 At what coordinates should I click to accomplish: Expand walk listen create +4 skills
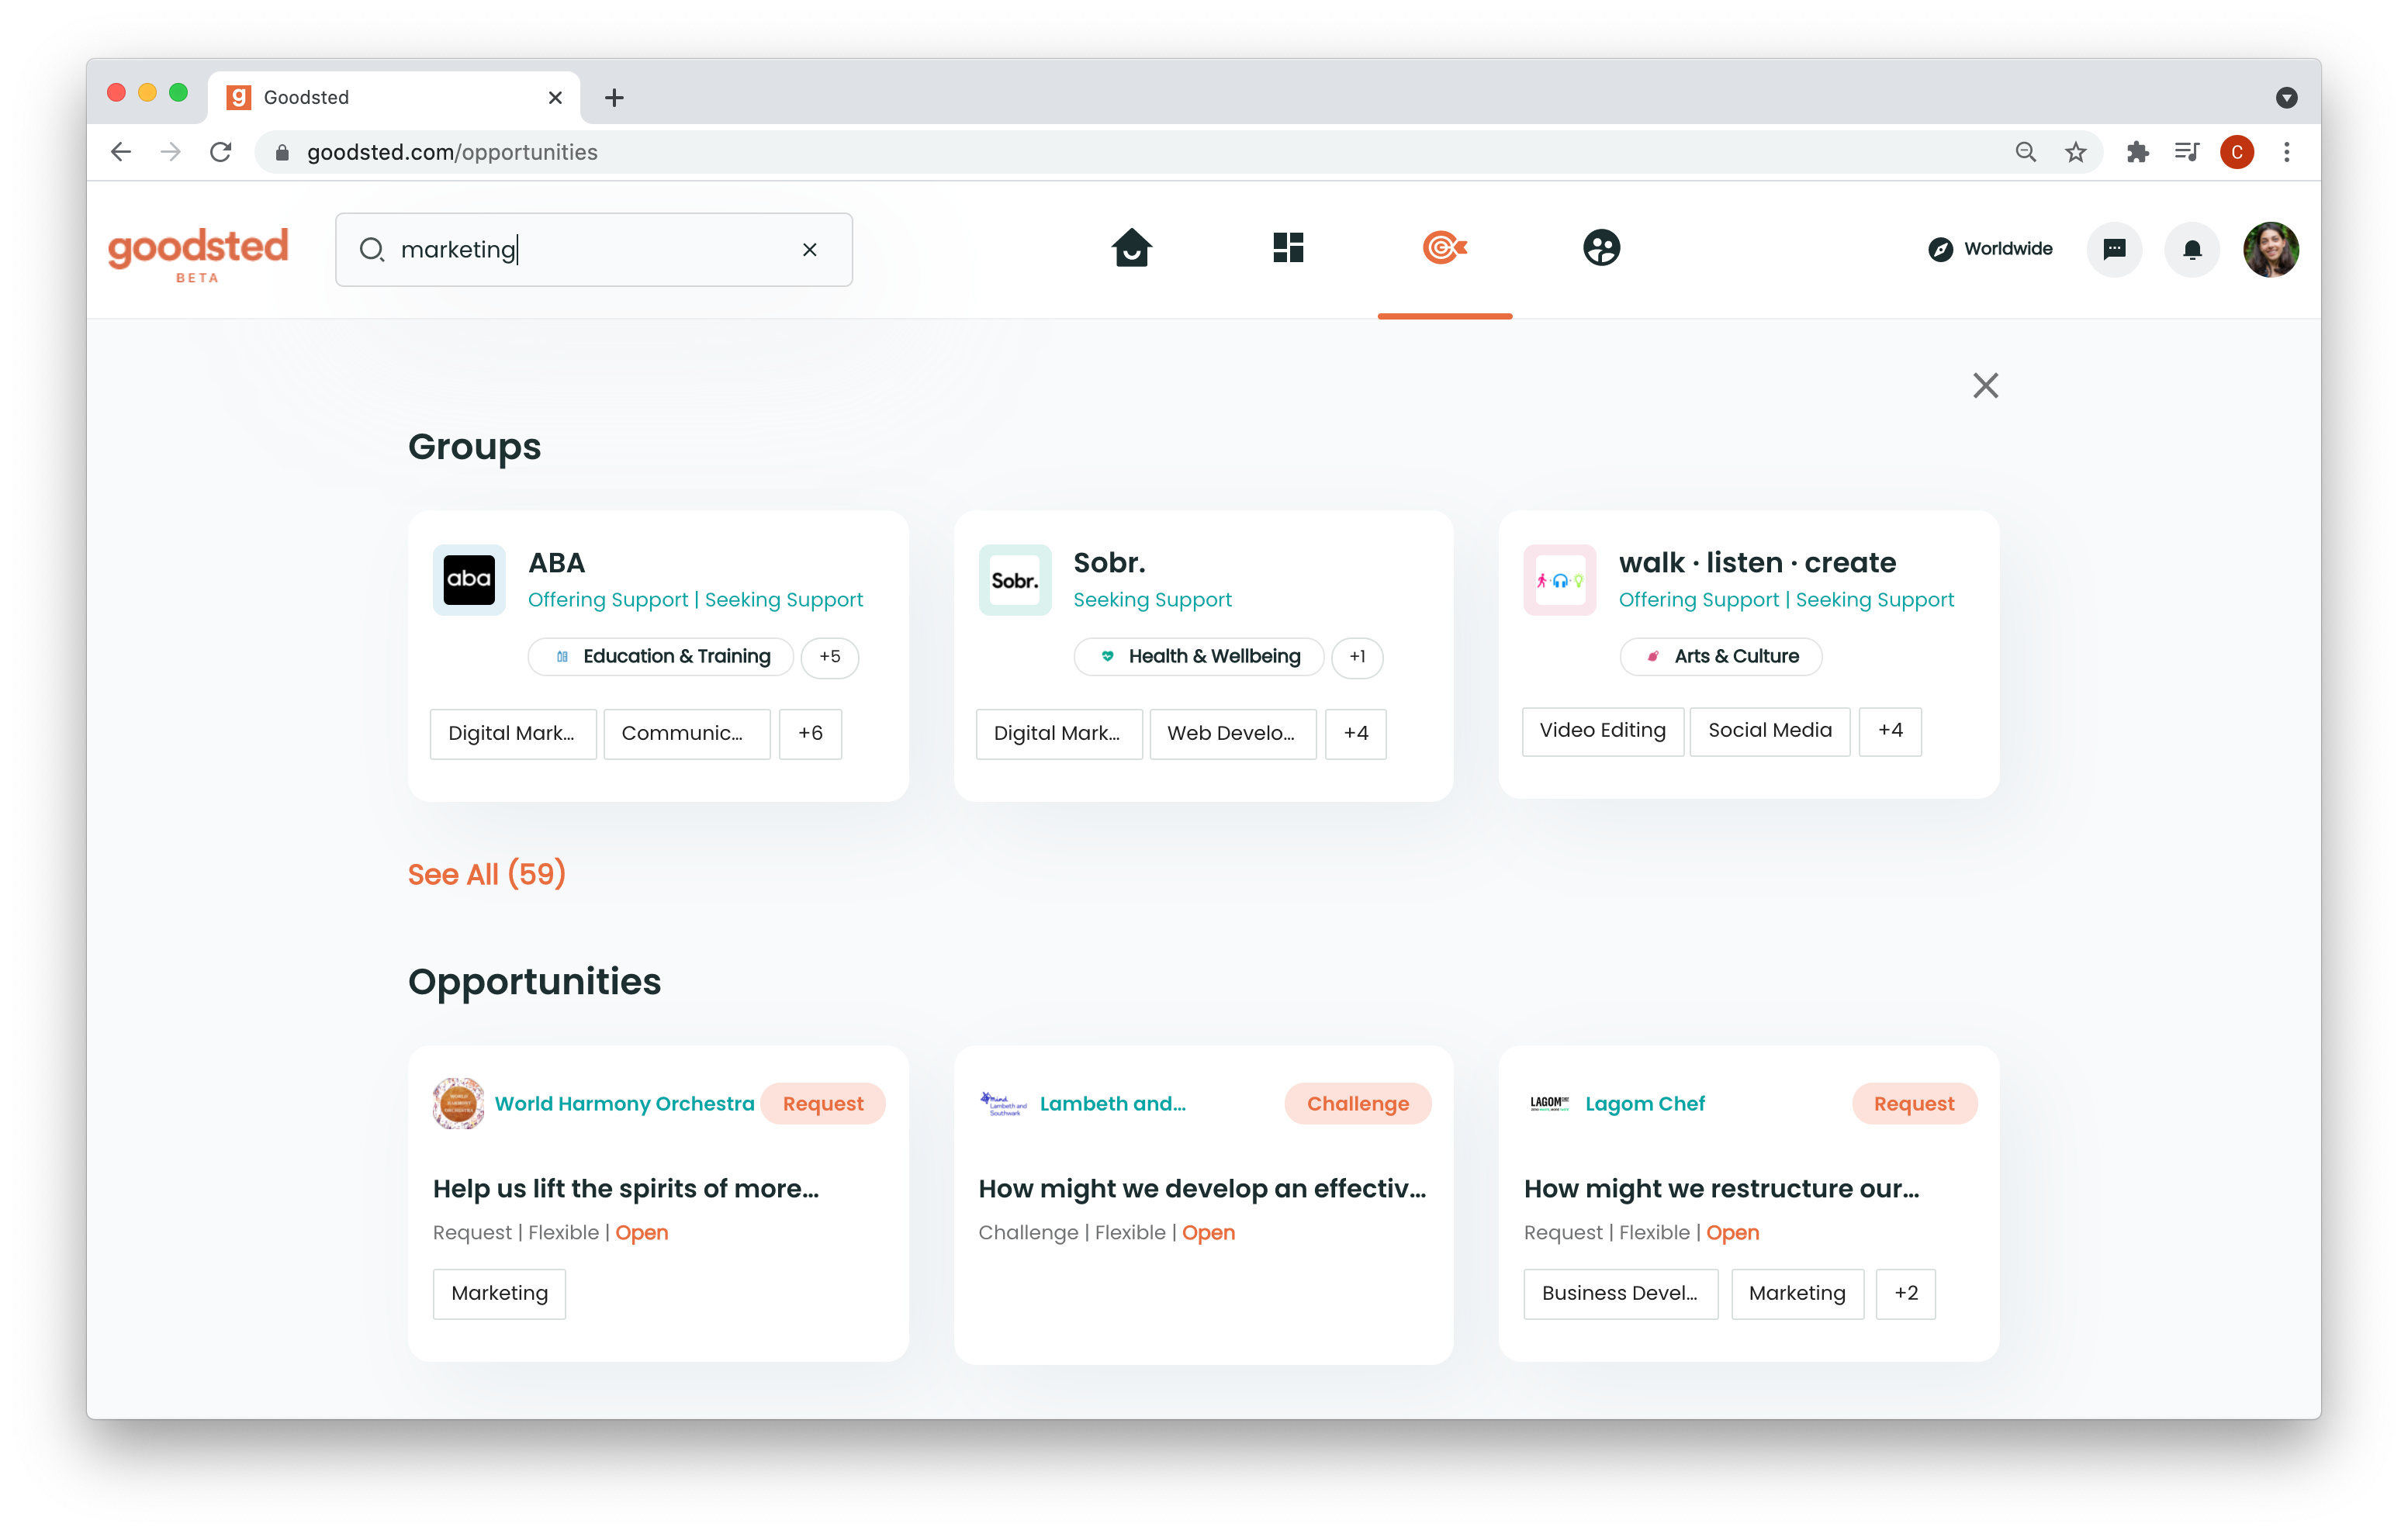tap(1890, 731)
